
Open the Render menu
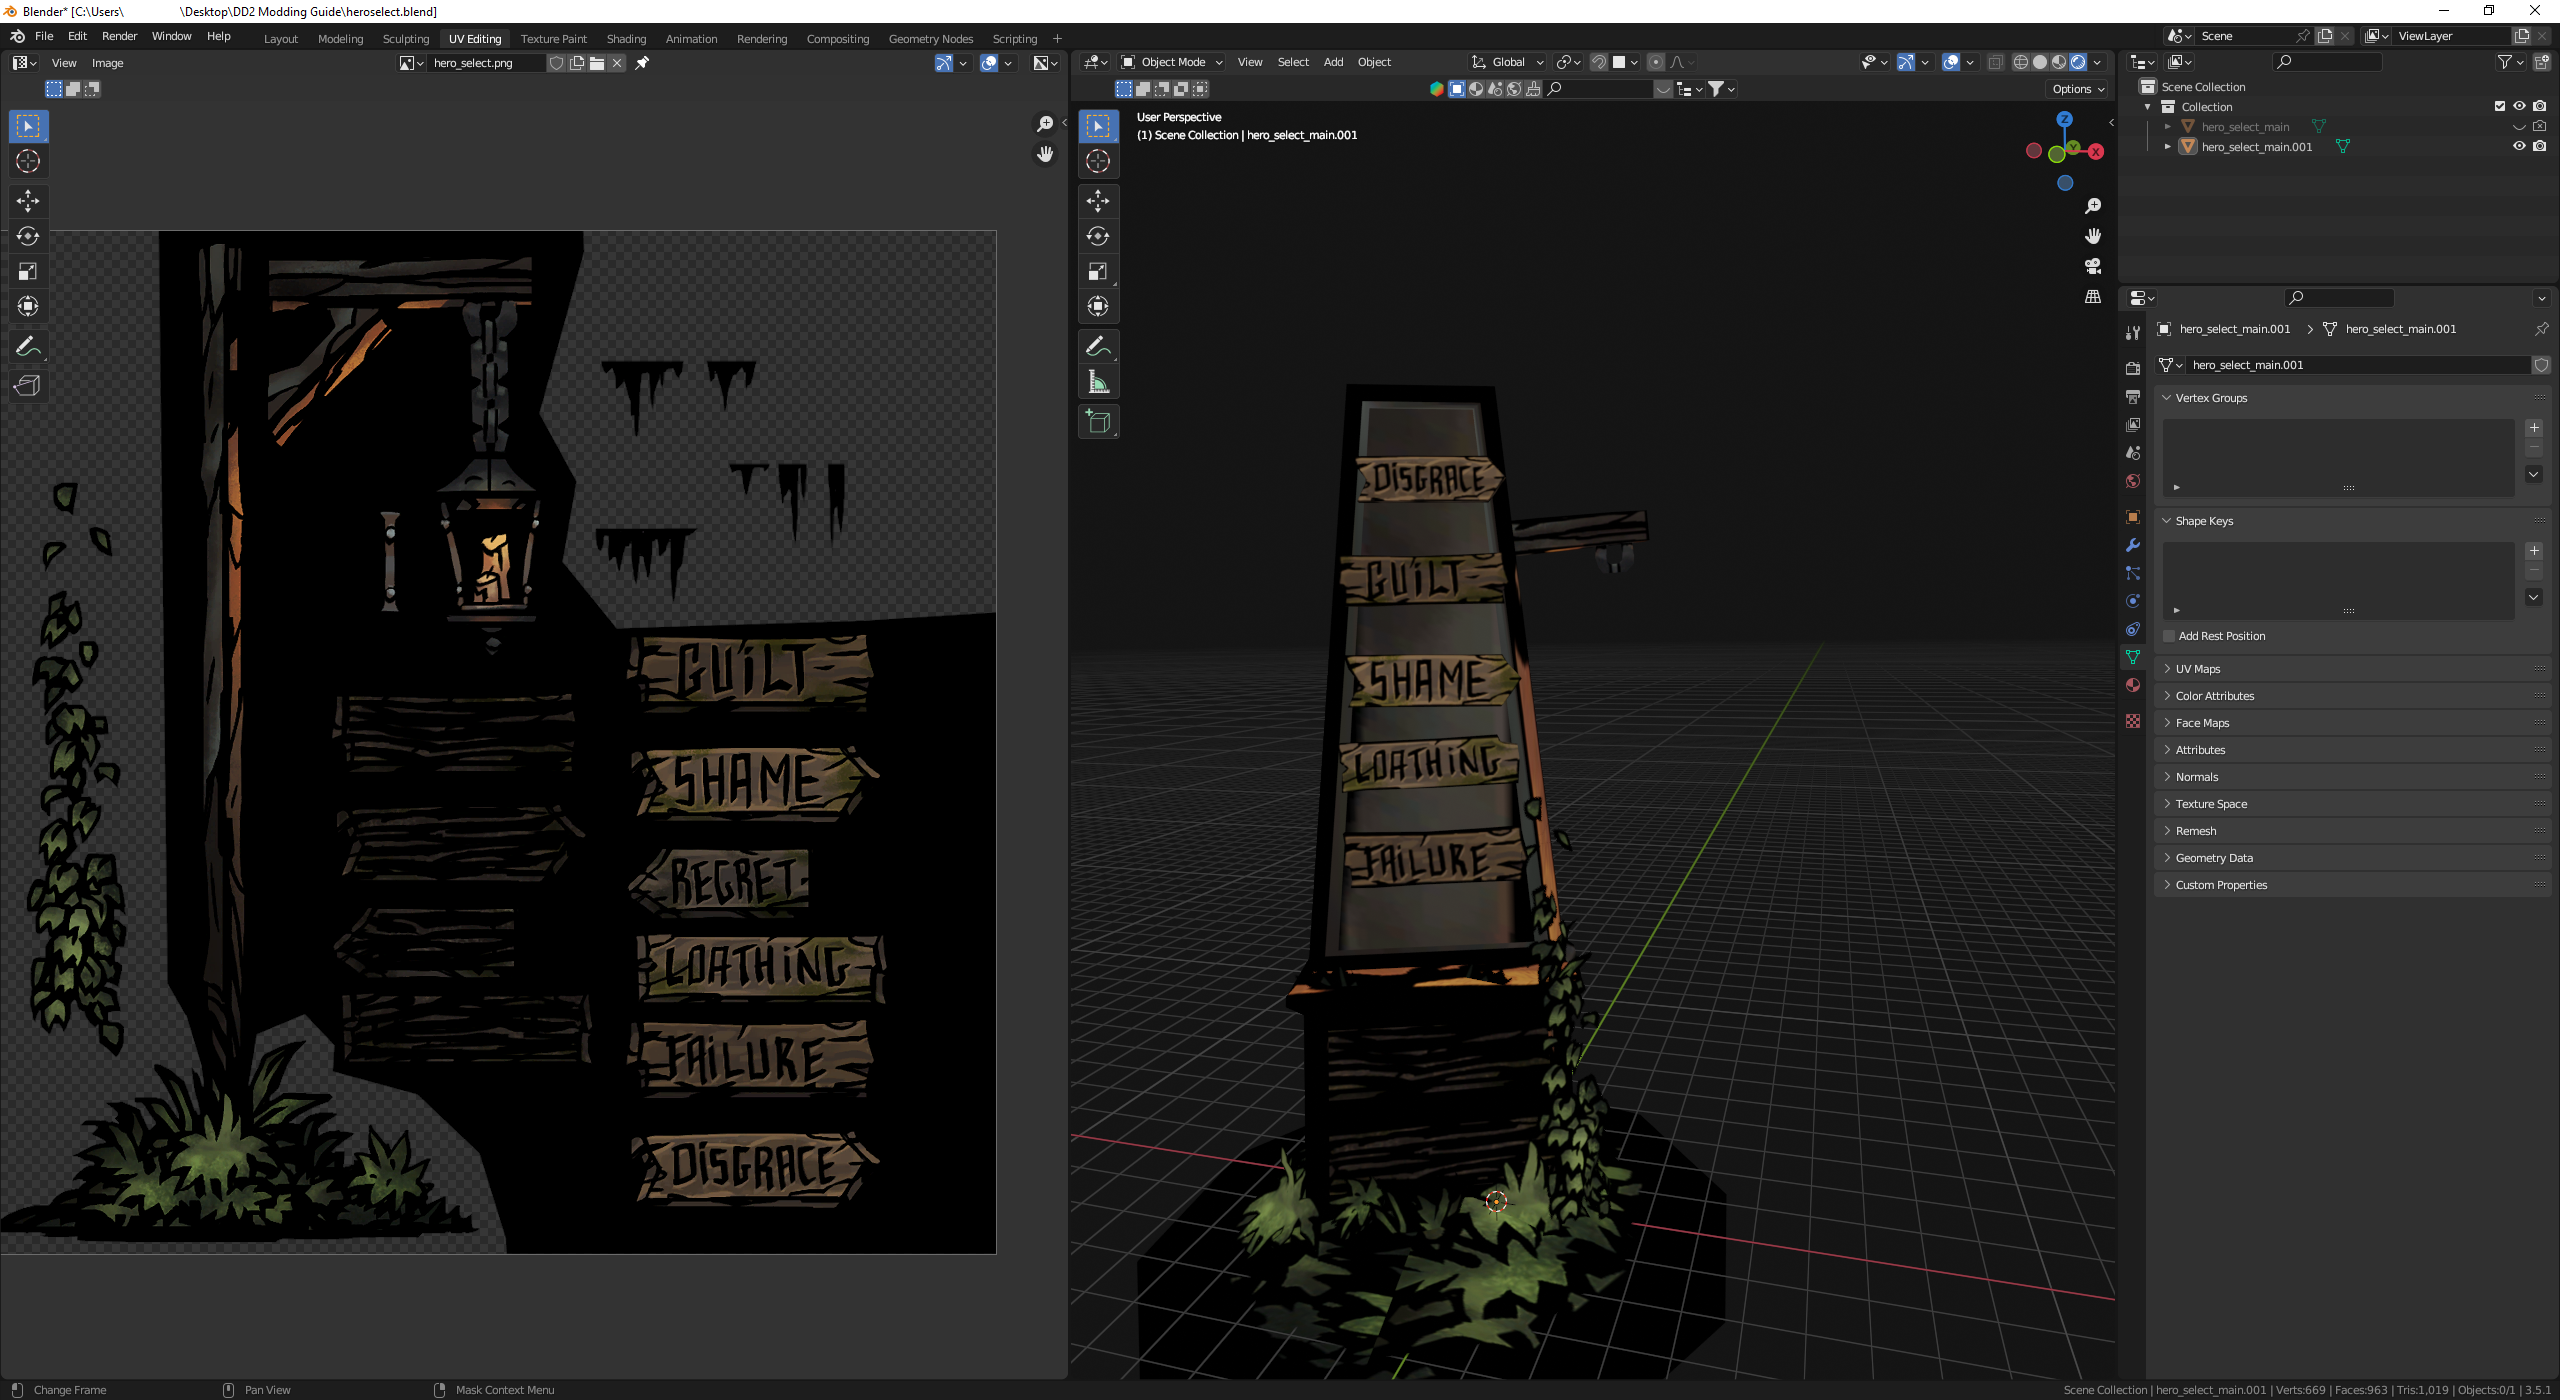[x=119, y=36]
